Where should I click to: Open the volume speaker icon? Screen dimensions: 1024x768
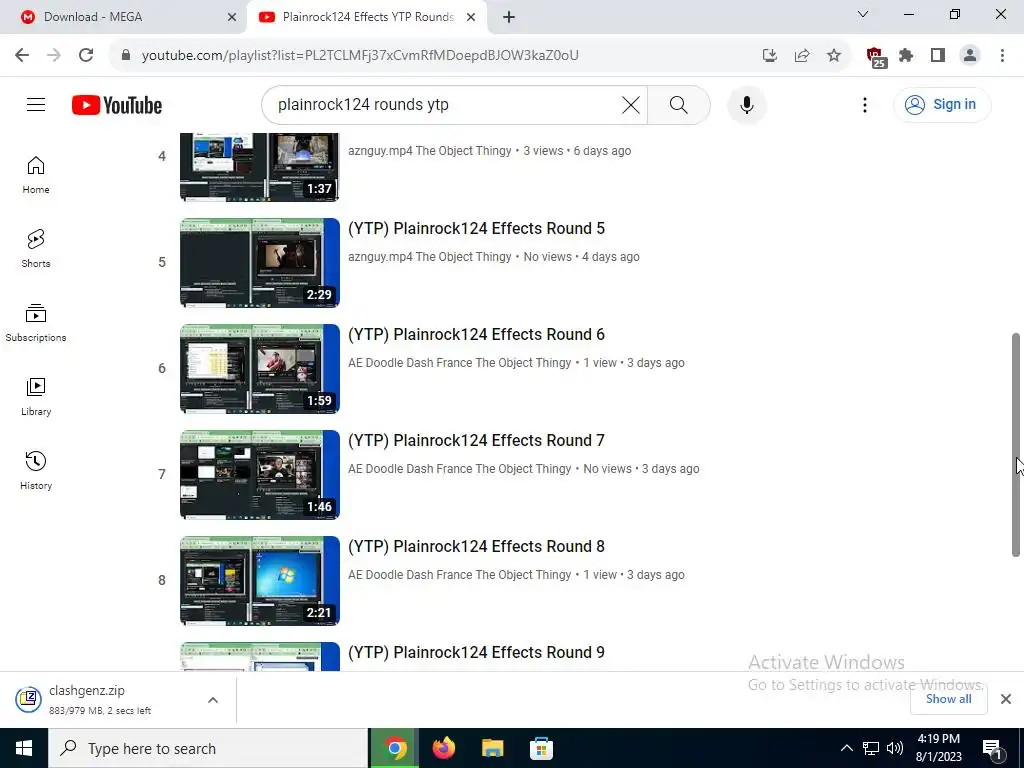coord(895,748)
